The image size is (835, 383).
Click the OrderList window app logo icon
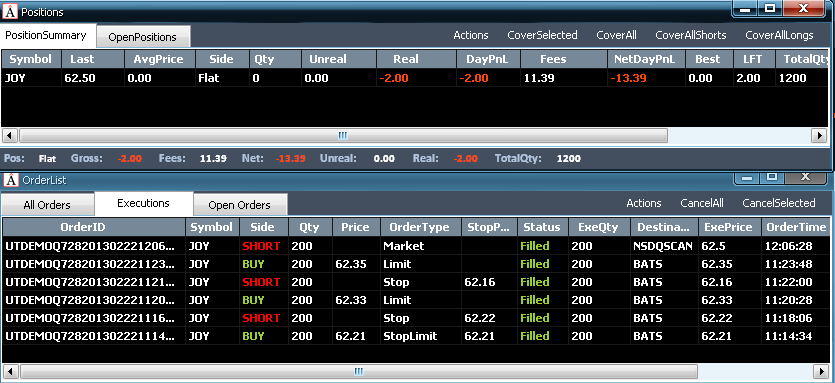coord(10,180)
